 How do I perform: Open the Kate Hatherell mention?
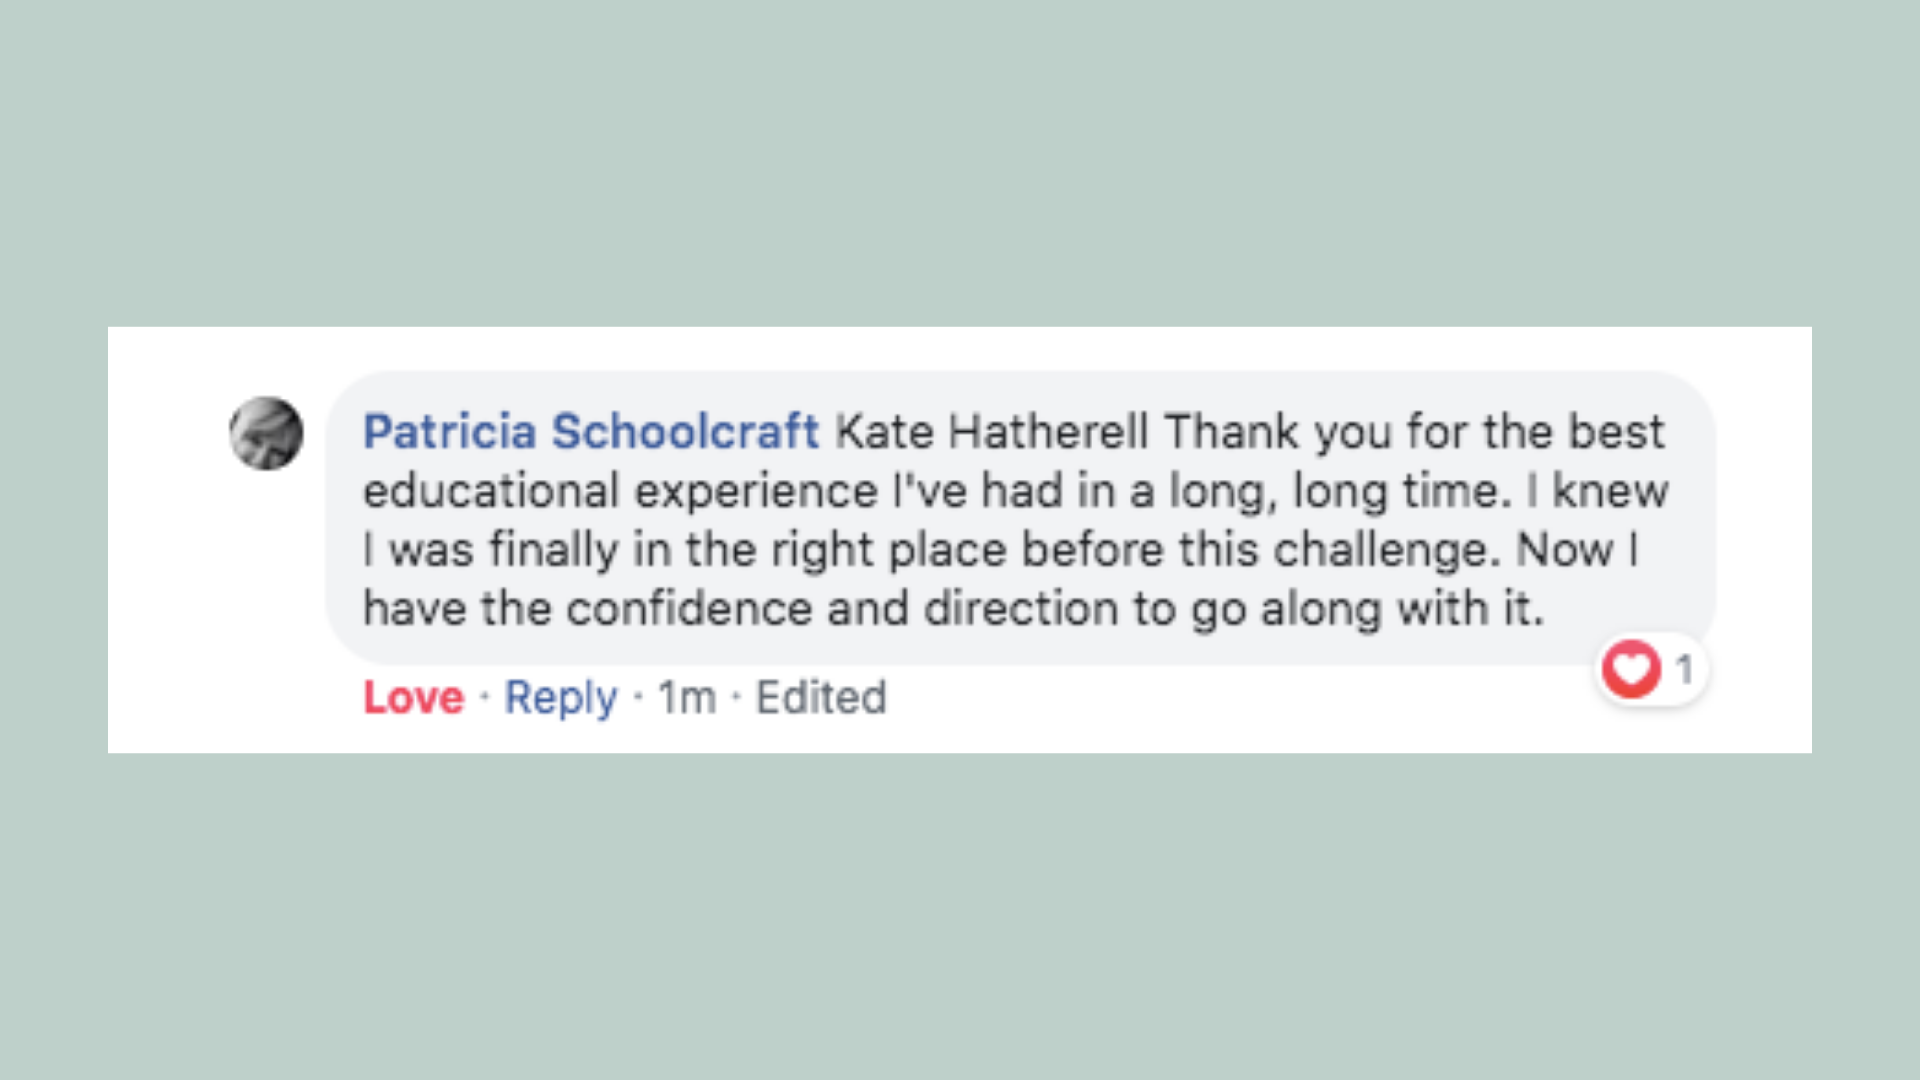[991, 432]
